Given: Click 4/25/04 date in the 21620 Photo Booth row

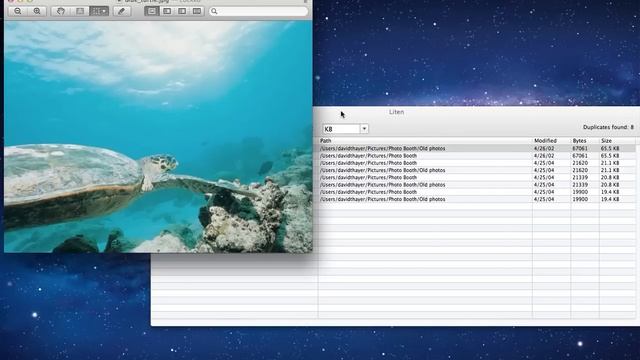Looking at the screenshot, I should point(544,163).
